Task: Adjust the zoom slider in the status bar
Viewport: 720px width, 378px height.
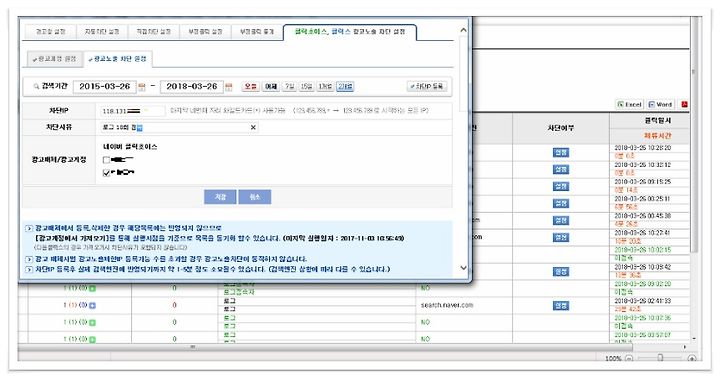Action: 660,358
